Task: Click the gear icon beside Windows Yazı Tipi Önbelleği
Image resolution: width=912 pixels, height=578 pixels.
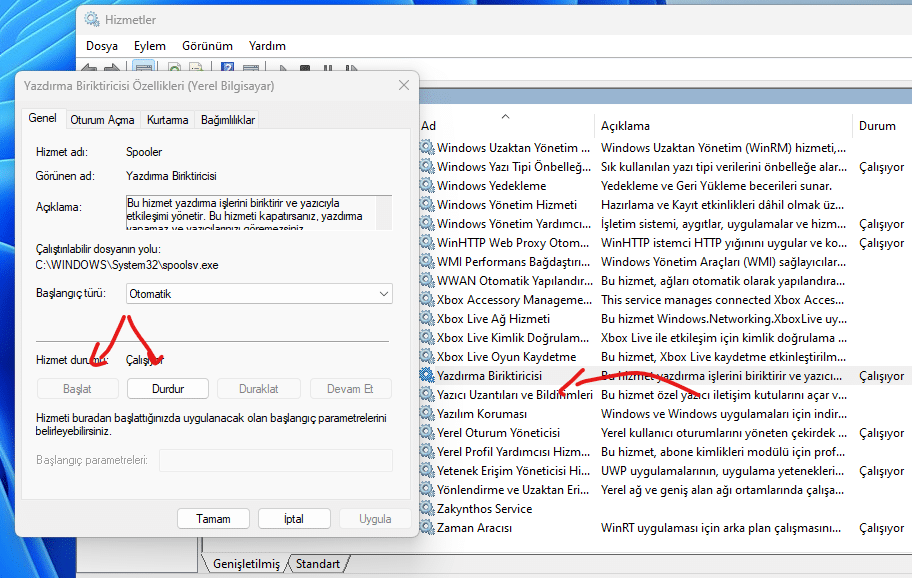Action: pos(427,167)
